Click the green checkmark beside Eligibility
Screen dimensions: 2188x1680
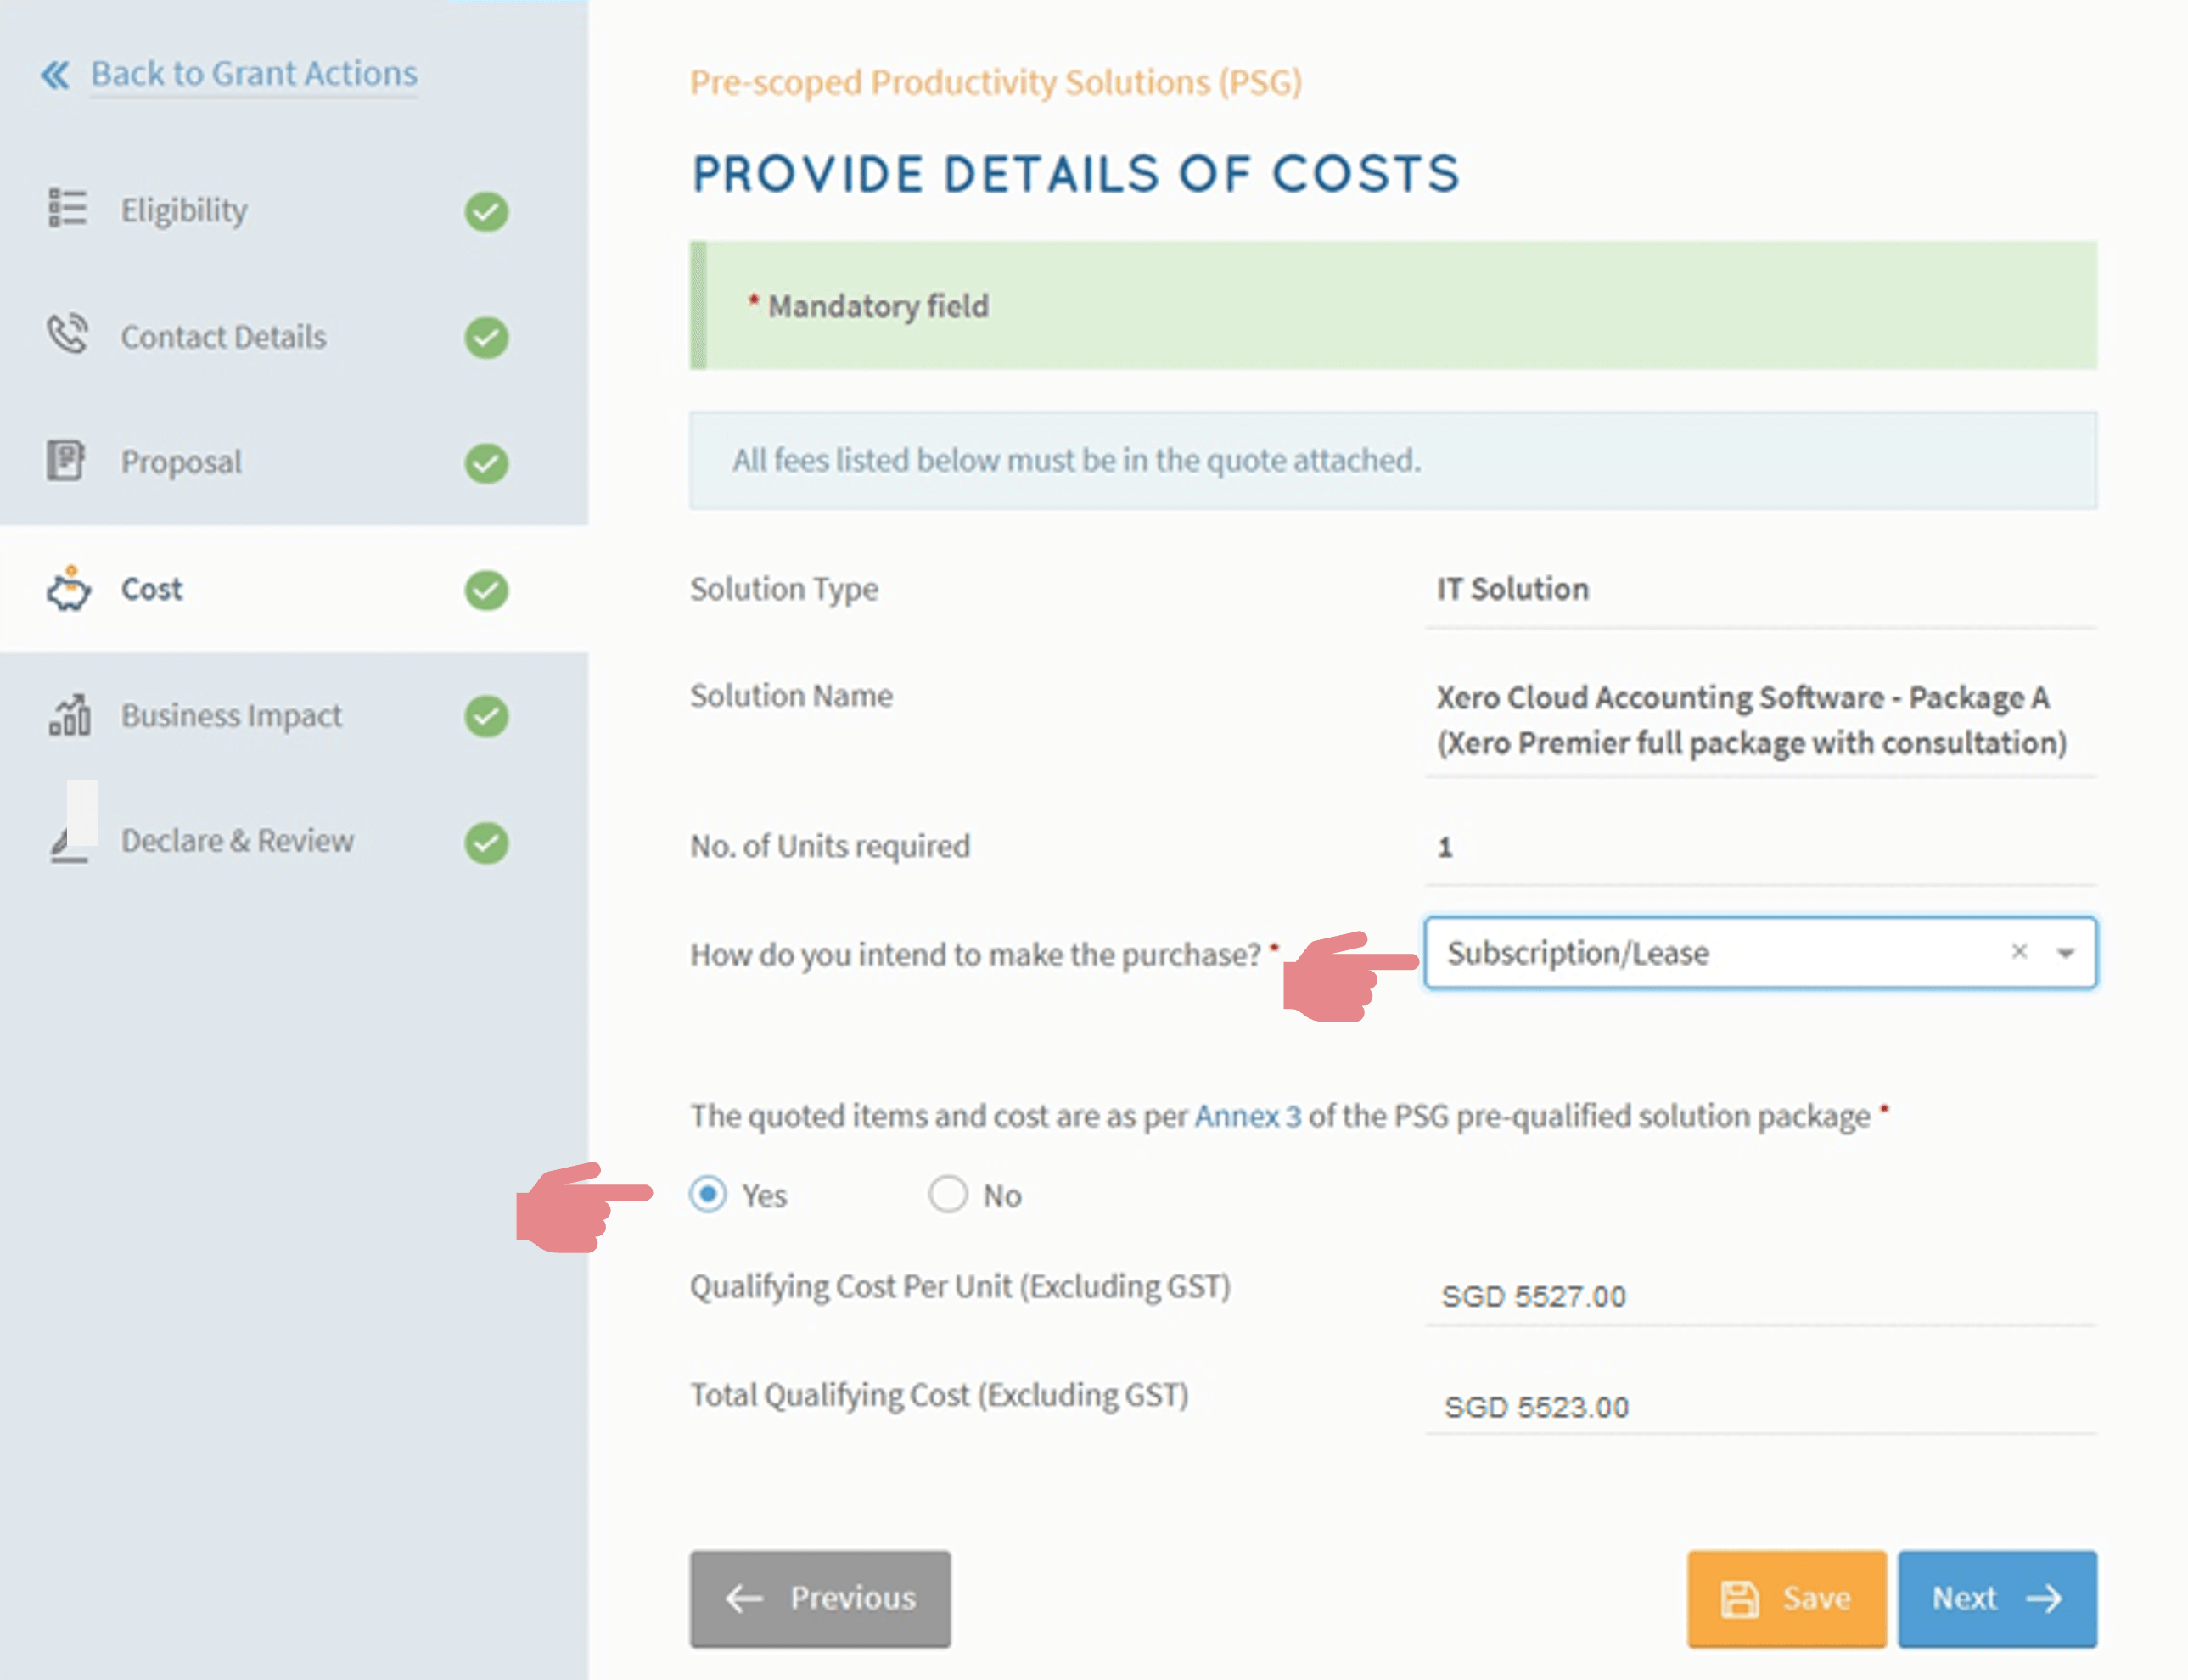click(x=486, y=211)
